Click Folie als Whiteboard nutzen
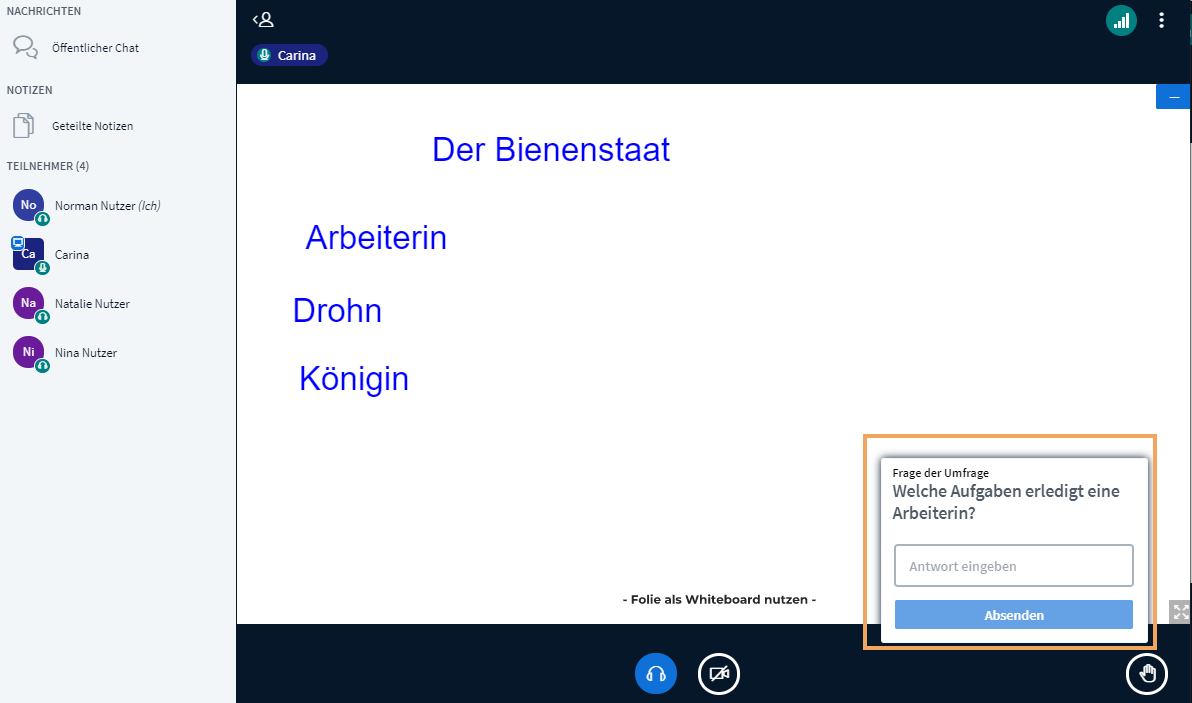Viewport: 1192px width, 703px height. pyautogui.click(x=719, y=599)
